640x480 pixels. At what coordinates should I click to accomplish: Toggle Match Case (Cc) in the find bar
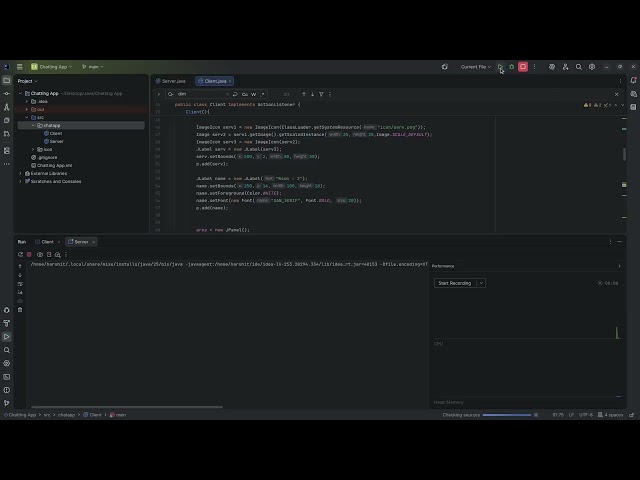coord(244,94)
